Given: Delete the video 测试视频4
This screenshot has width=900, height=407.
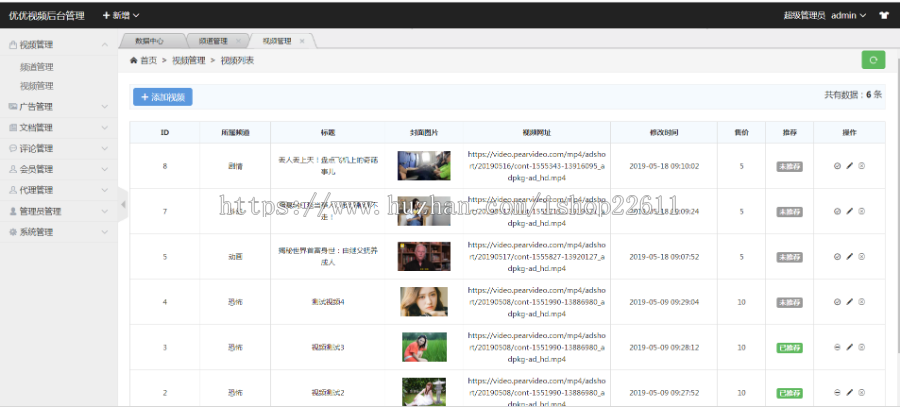Looking at the screenshot, I should pos(862,302).
